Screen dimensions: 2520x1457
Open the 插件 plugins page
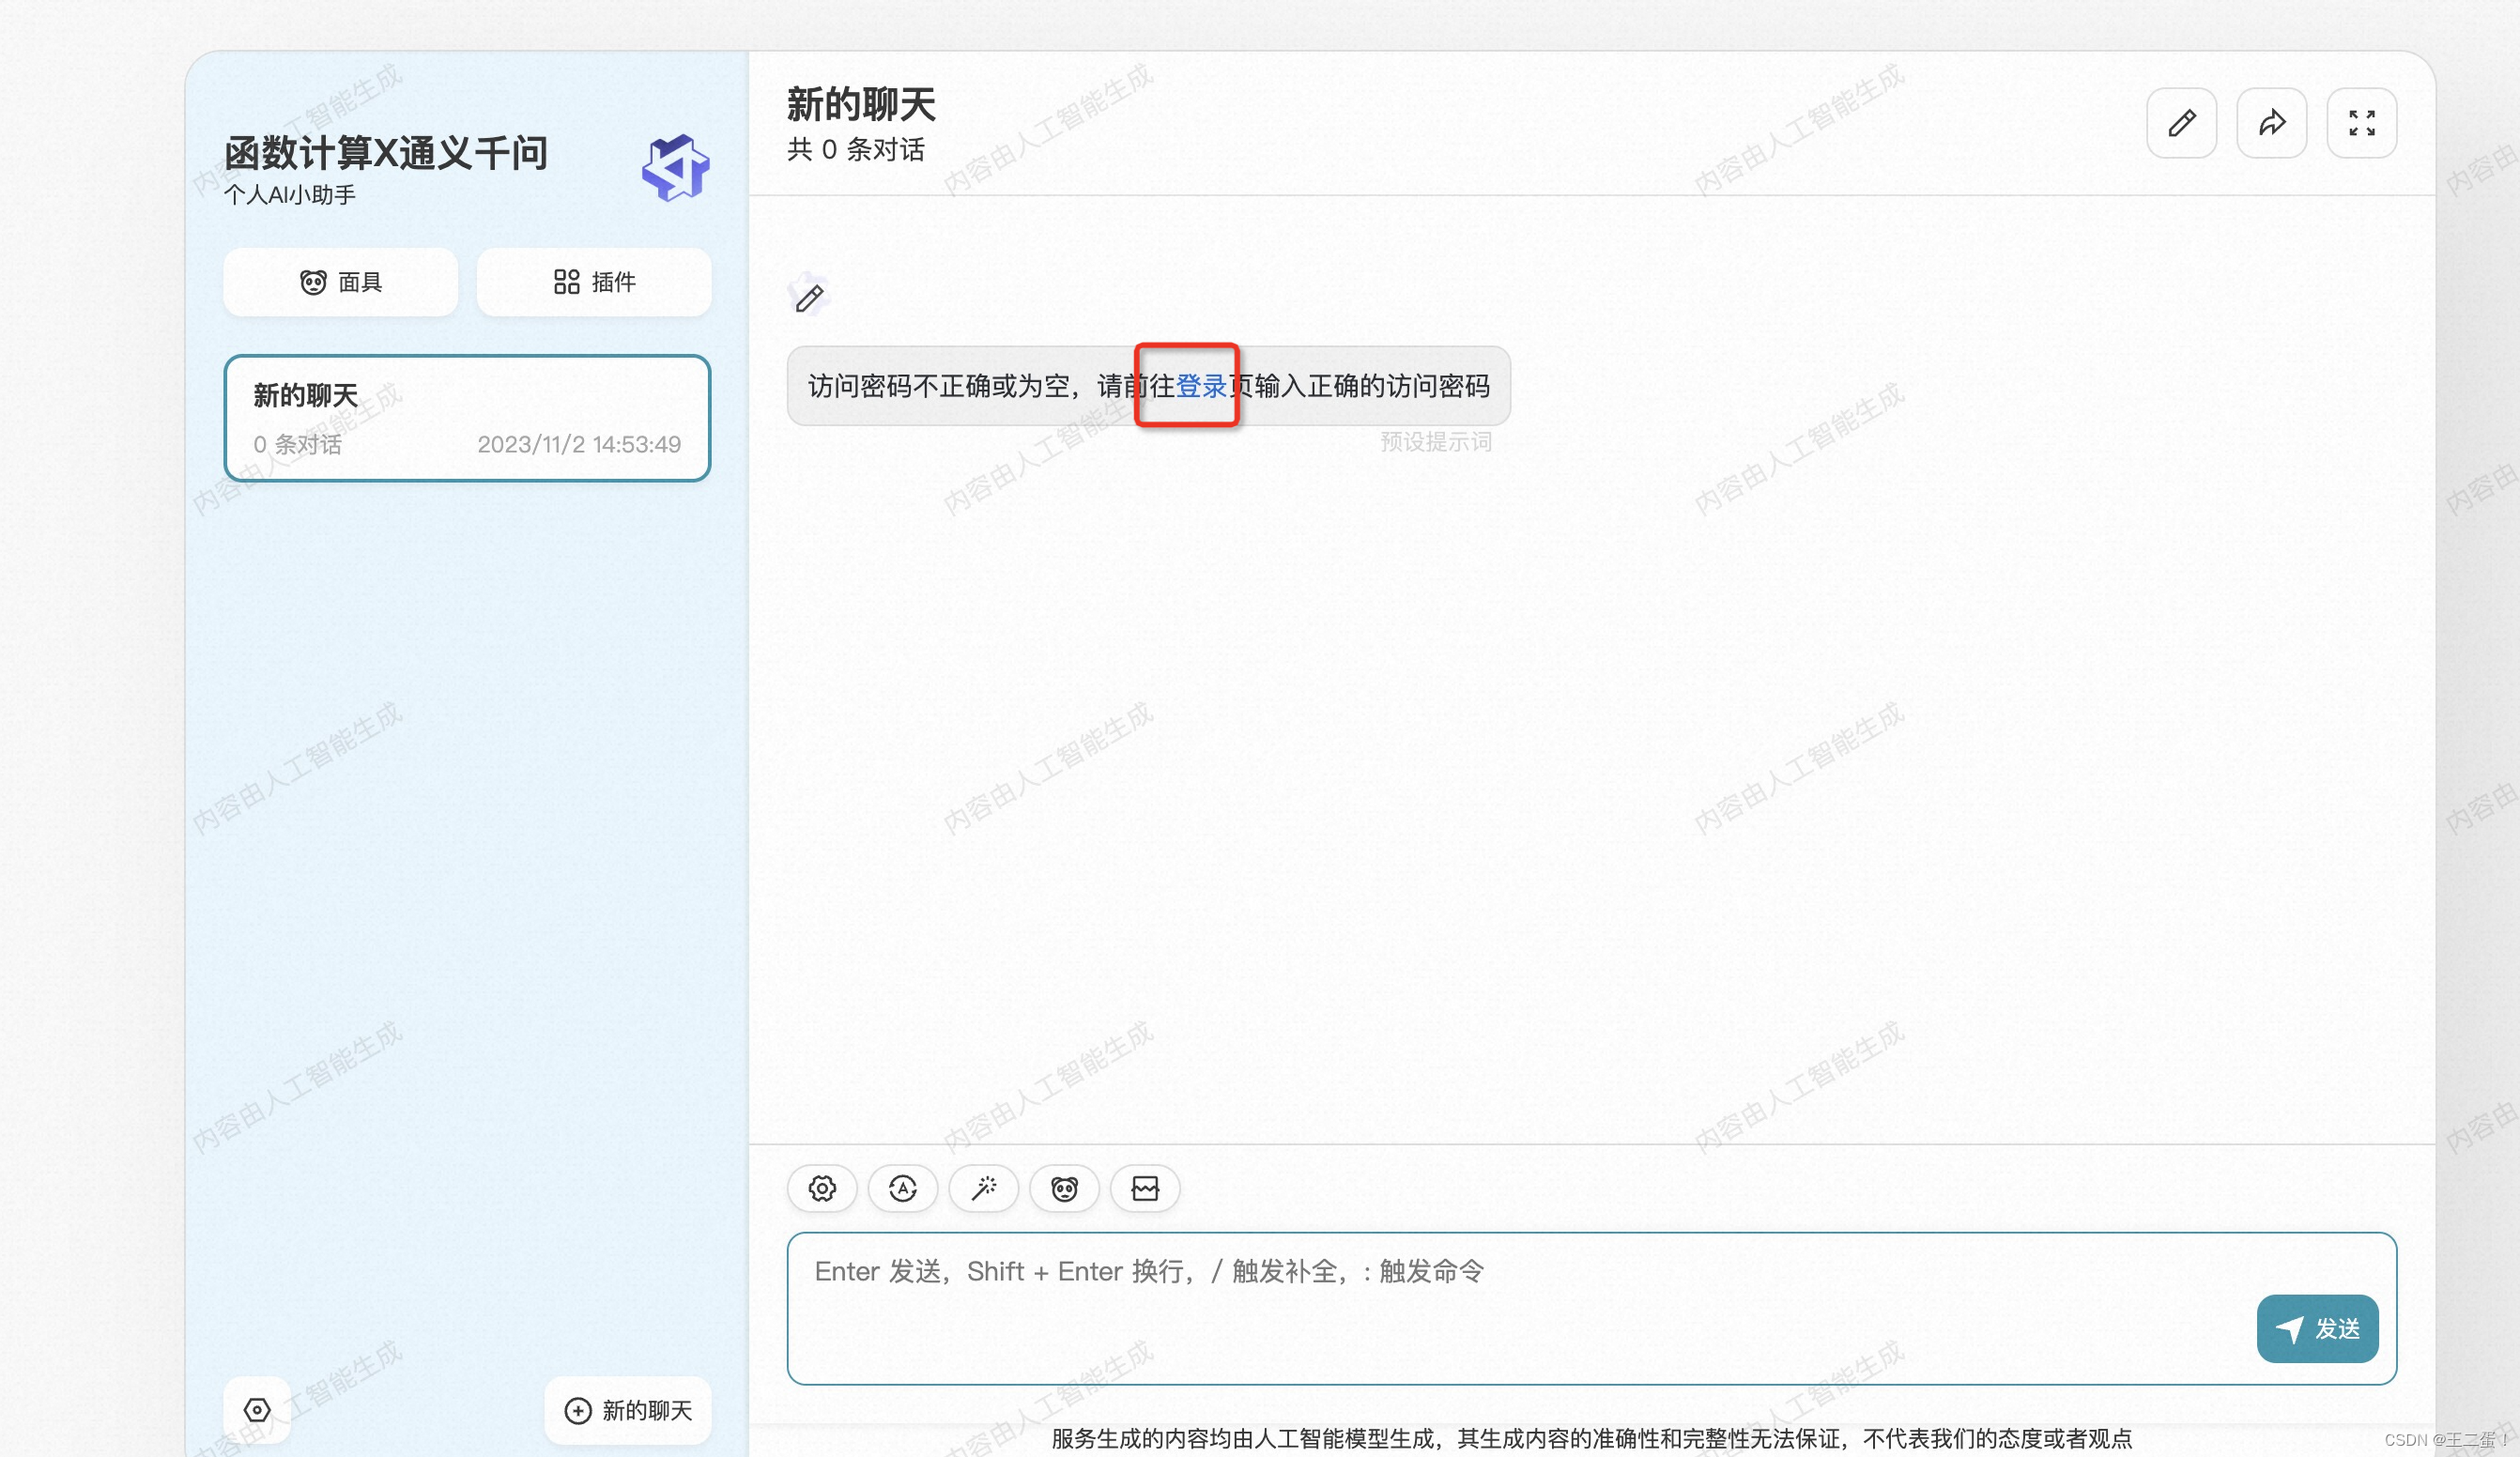click(x=594, y=282)
